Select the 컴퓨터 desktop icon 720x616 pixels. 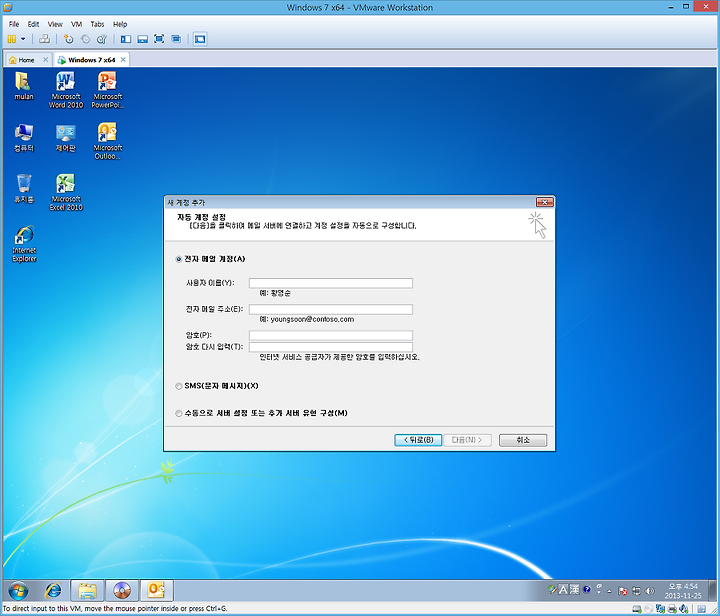coord(23,138)
